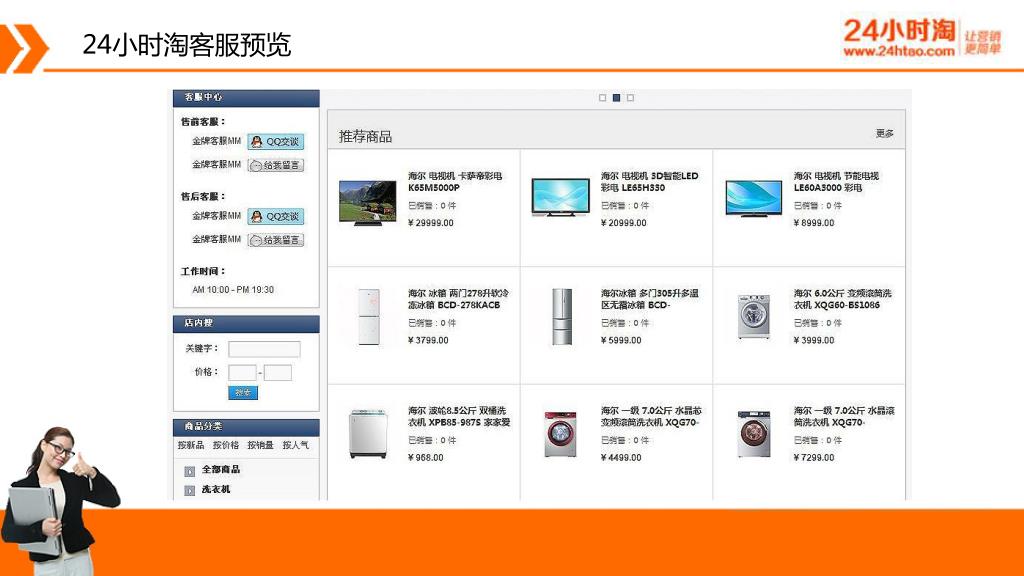The height and width of the screenshot is (576, 1024).
Task: Click the 24小时淘 logo
Action: [922, 37]
